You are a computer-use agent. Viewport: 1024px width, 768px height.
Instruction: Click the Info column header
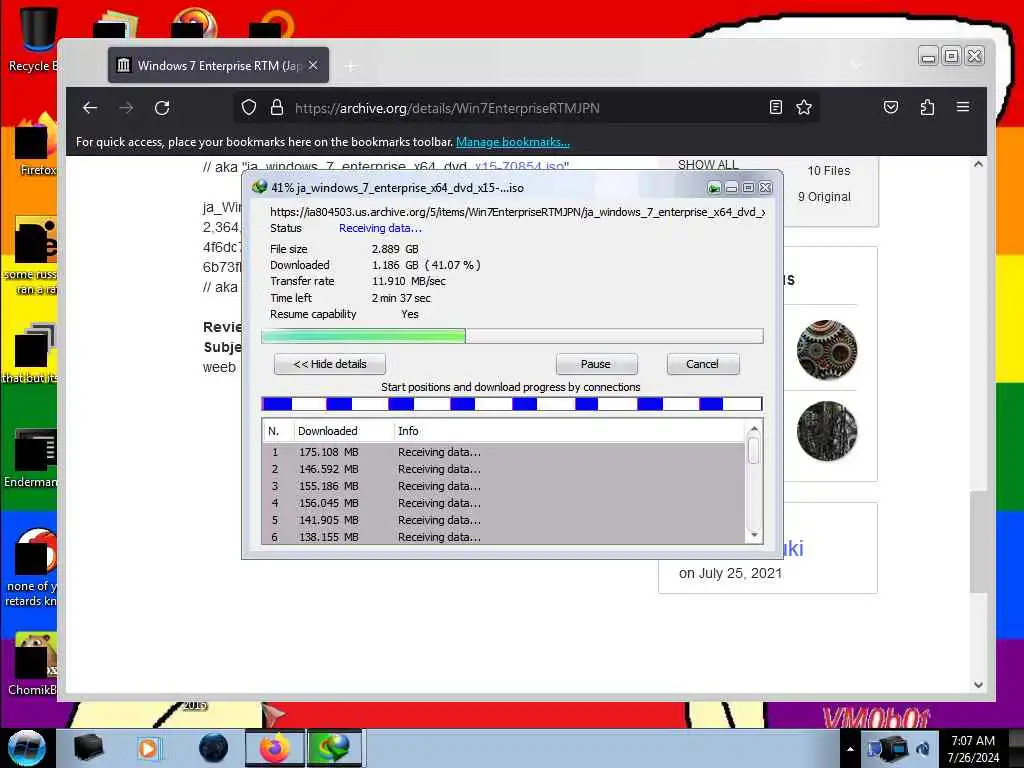click(x=568, y=431)
